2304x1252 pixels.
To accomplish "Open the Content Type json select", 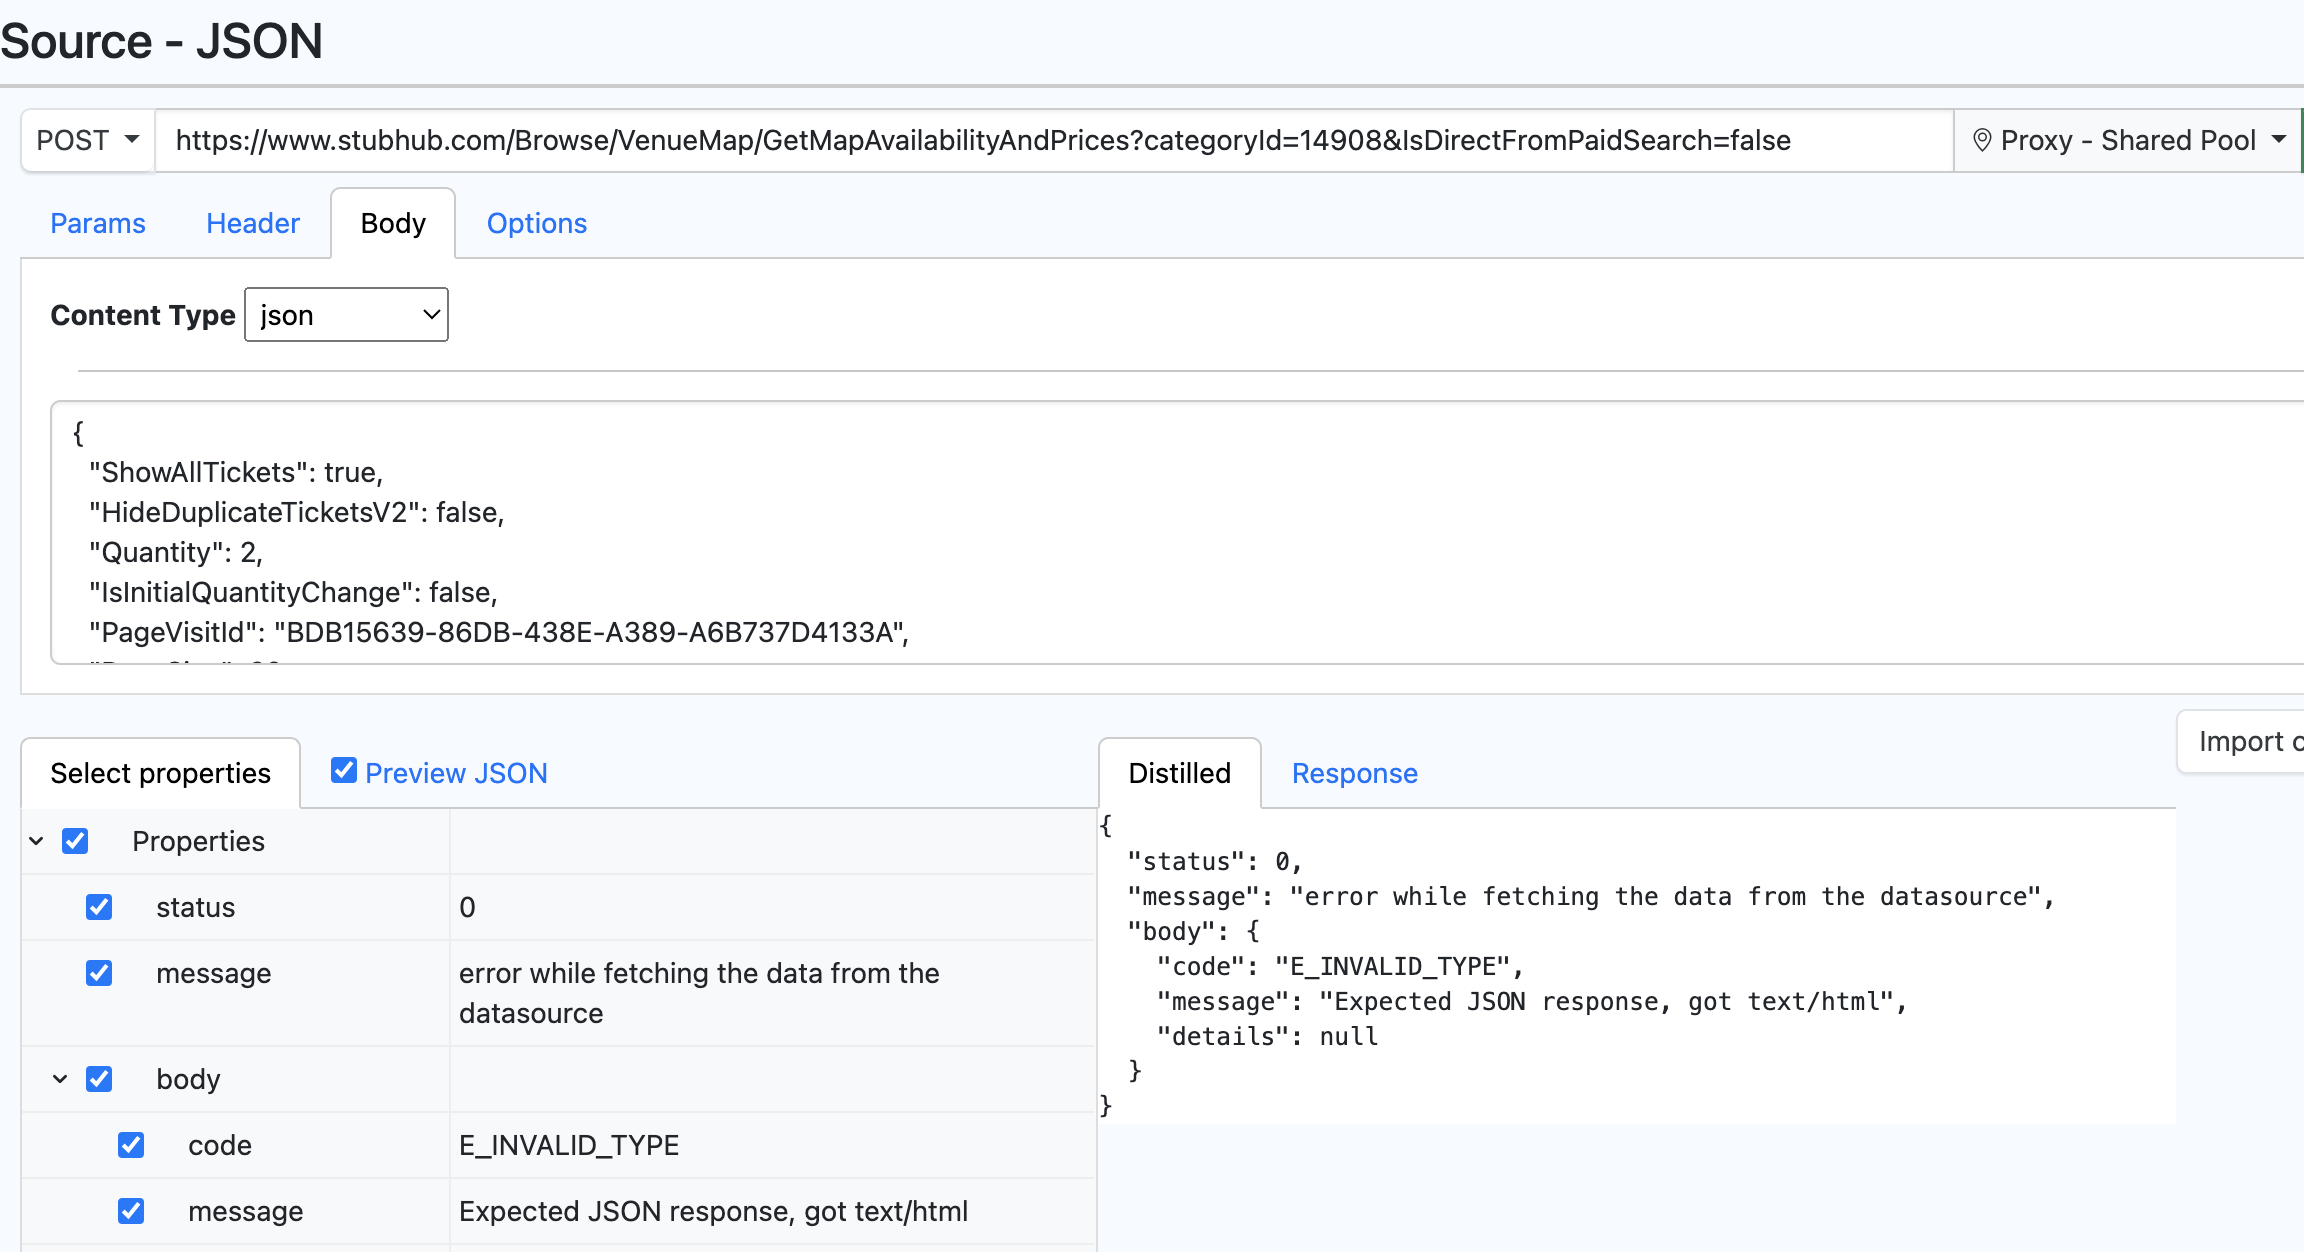I will (x=346, y=315).
